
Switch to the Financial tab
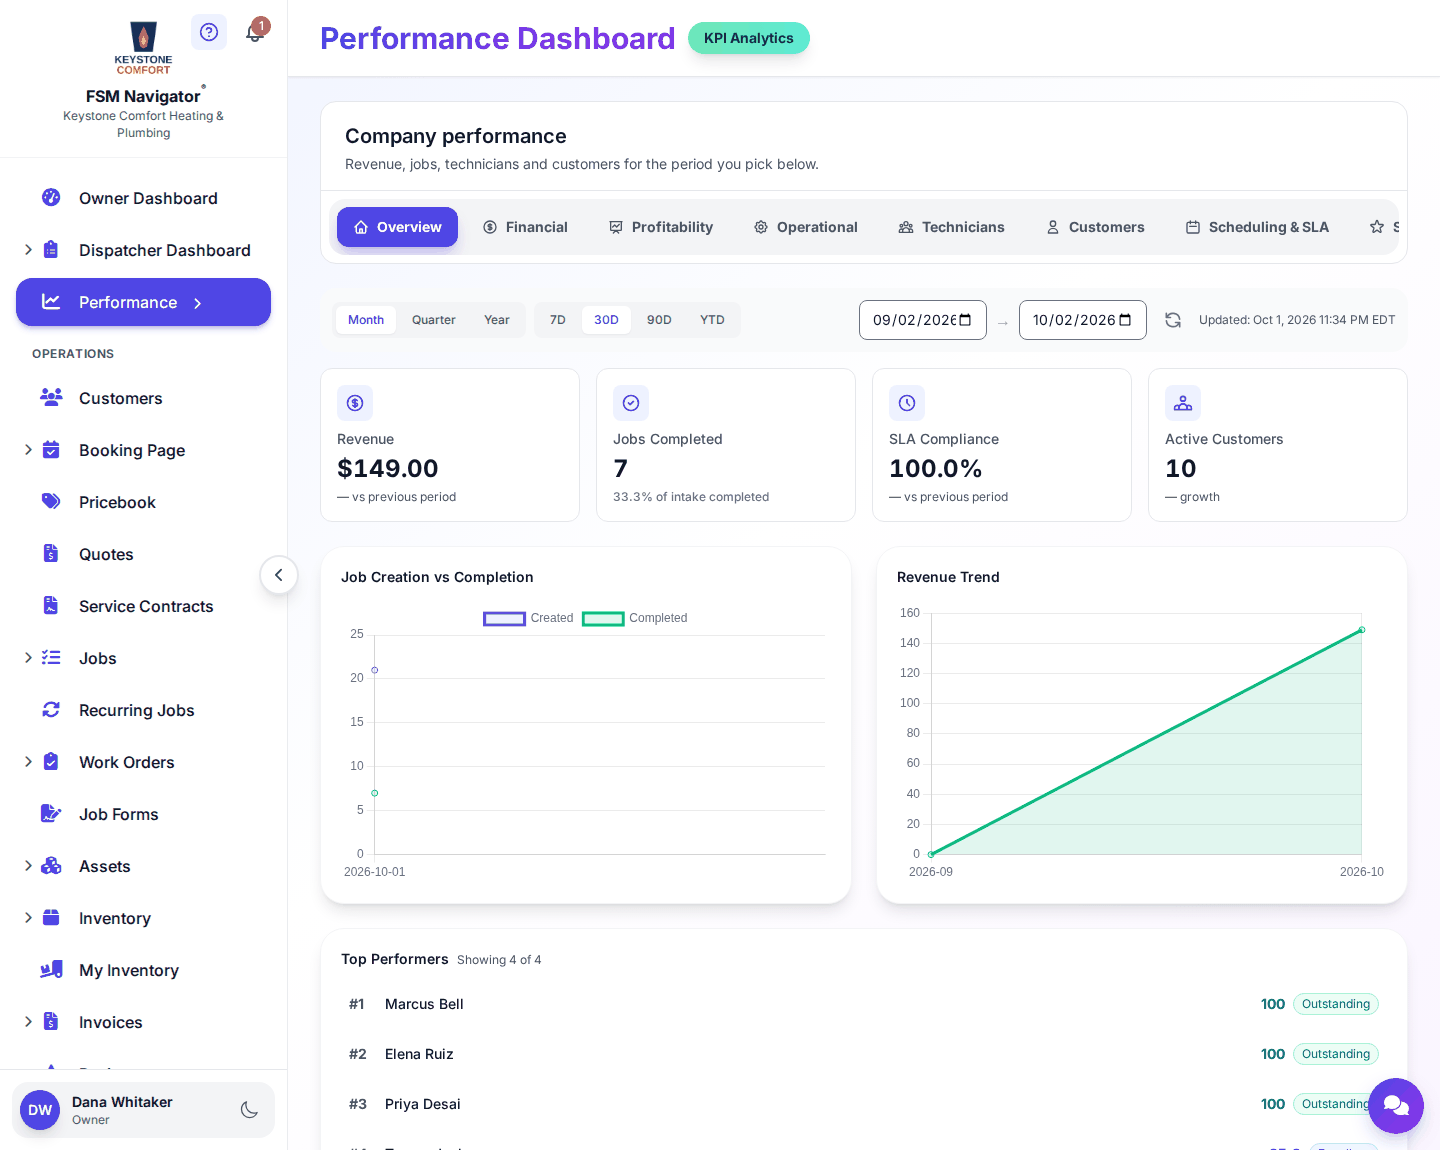(x=525, y=227)
